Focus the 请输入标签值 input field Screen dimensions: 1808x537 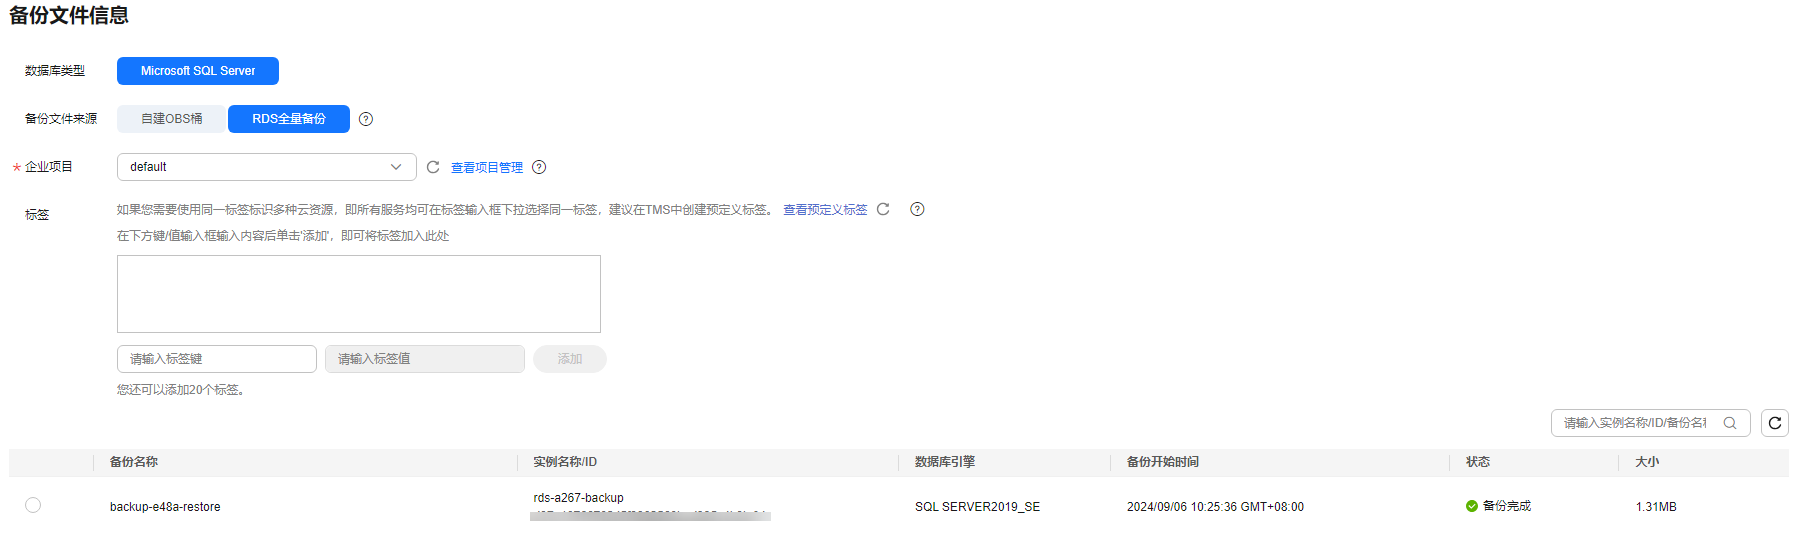pos(425,359)
